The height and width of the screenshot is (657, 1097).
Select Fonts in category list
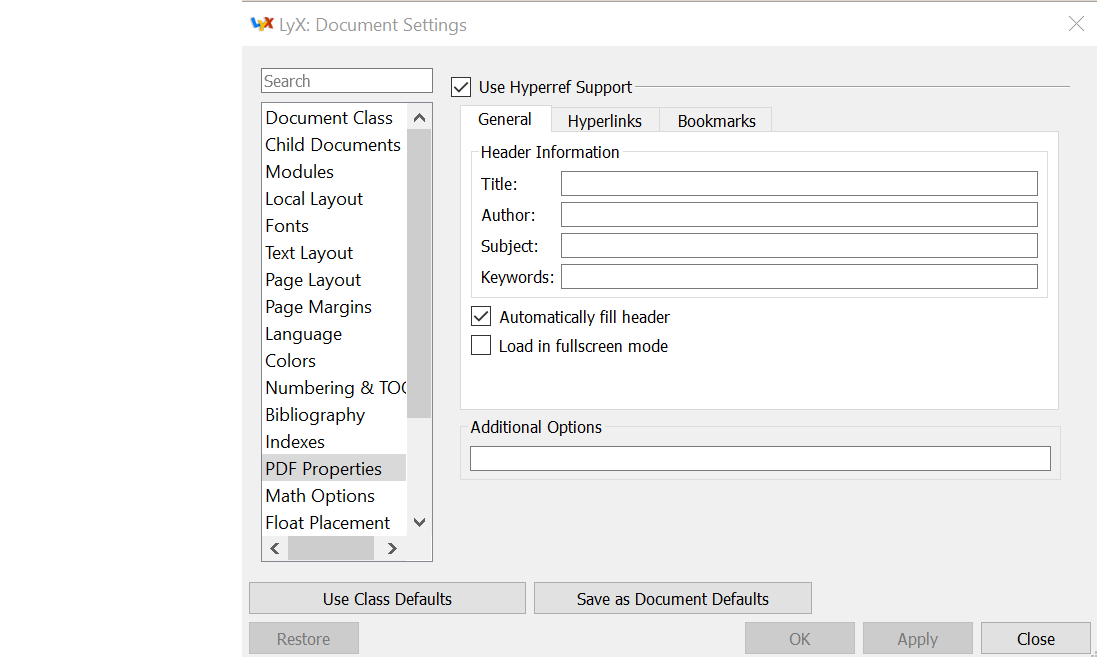[x=334, y=226]
